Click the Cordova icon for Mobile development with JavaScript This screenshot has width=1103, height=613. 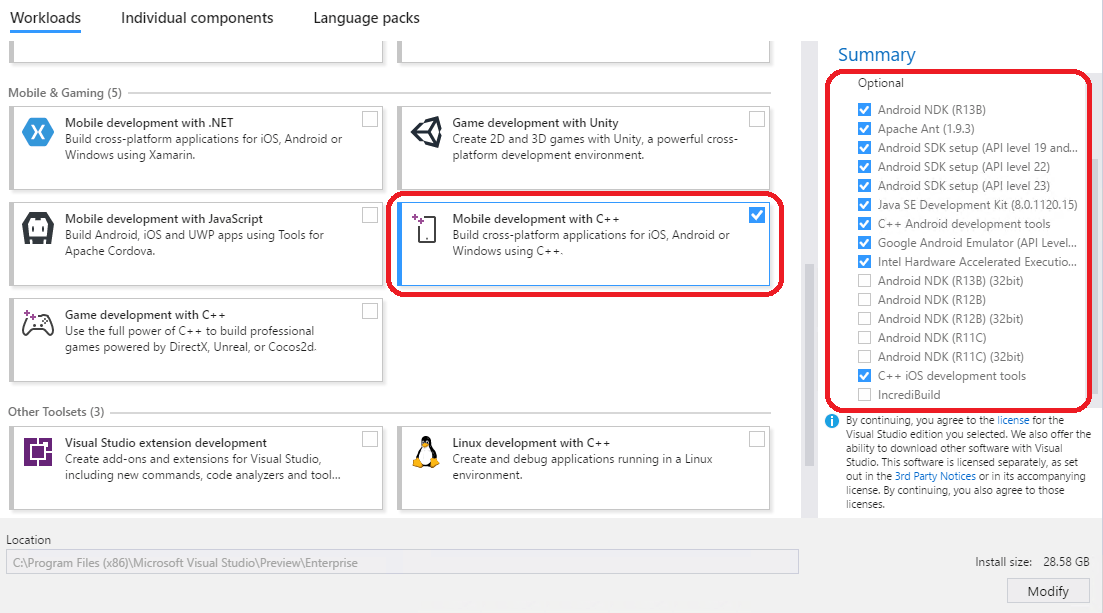coord(38,228)
